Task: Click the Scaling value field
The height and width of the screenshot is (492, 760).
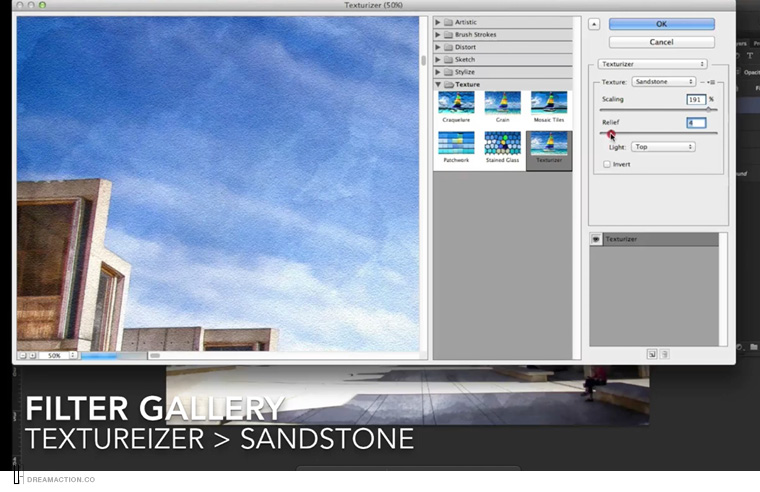Action: click(x=696, y=99)
